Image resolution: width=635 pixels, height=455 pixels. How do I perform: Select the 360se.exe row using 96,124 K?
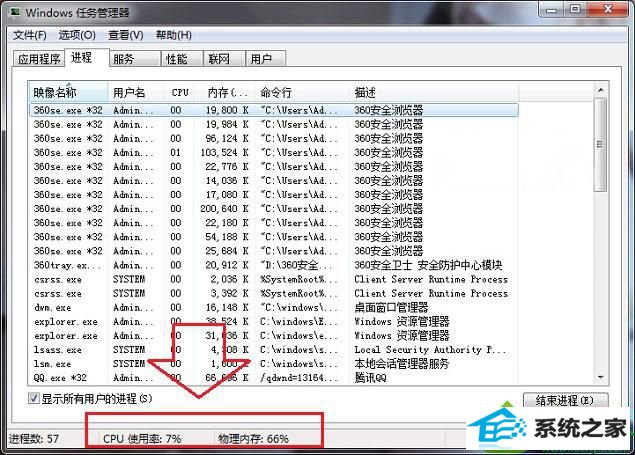click(x=274, y=138)
